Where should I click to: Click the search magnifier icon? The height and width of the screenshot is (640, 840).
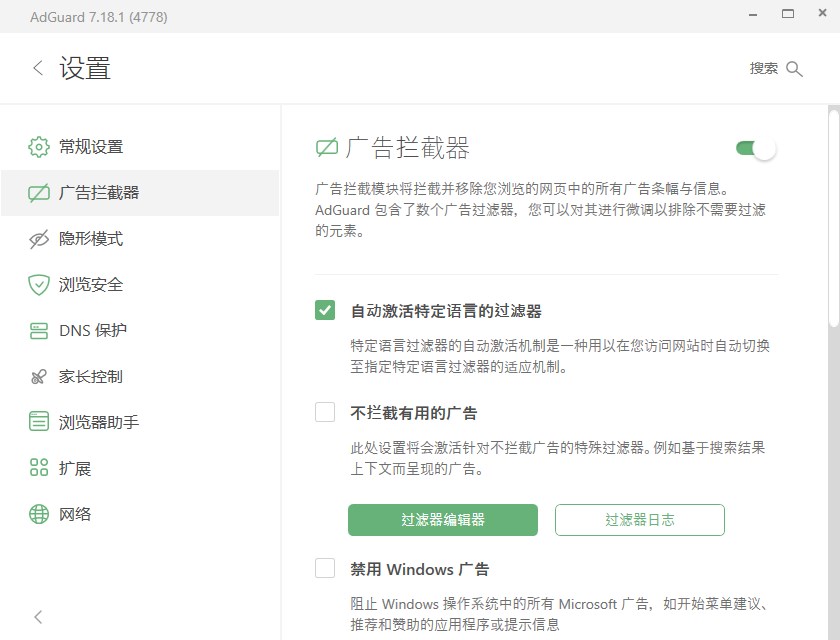tap(794, 69)
